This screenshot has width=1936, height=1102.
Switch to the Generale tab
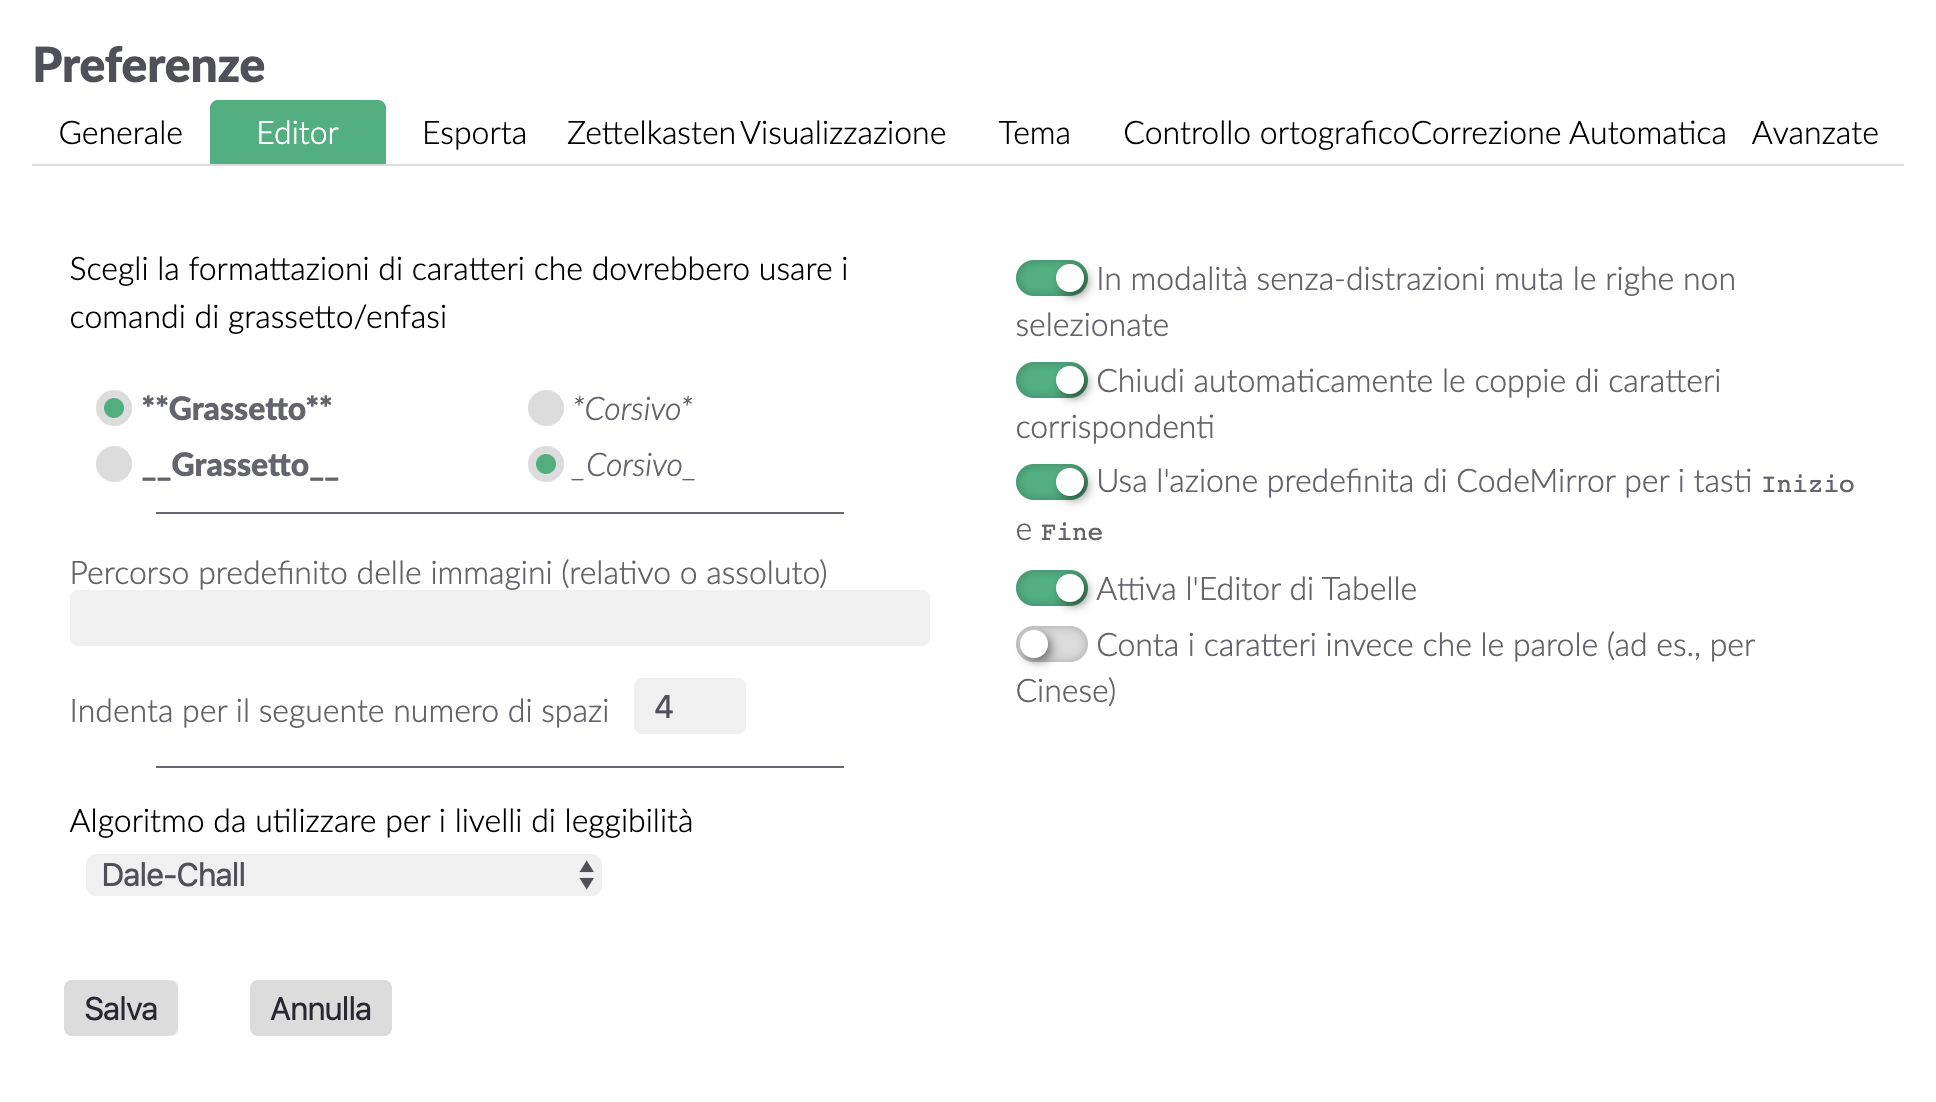click(120, 132)
